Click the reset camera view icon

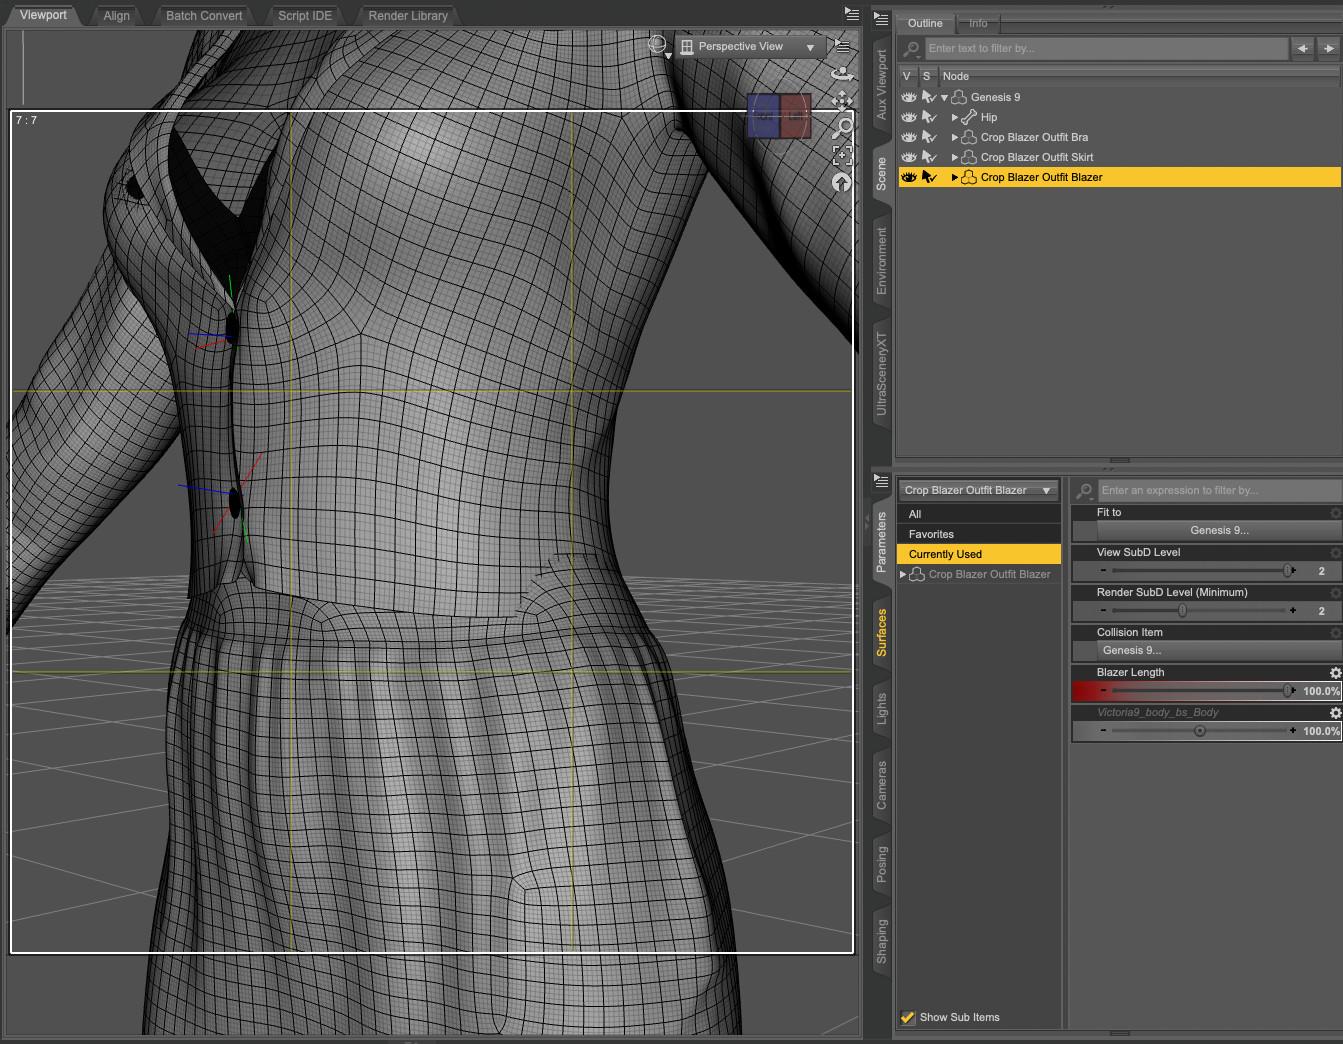point(842,182)
